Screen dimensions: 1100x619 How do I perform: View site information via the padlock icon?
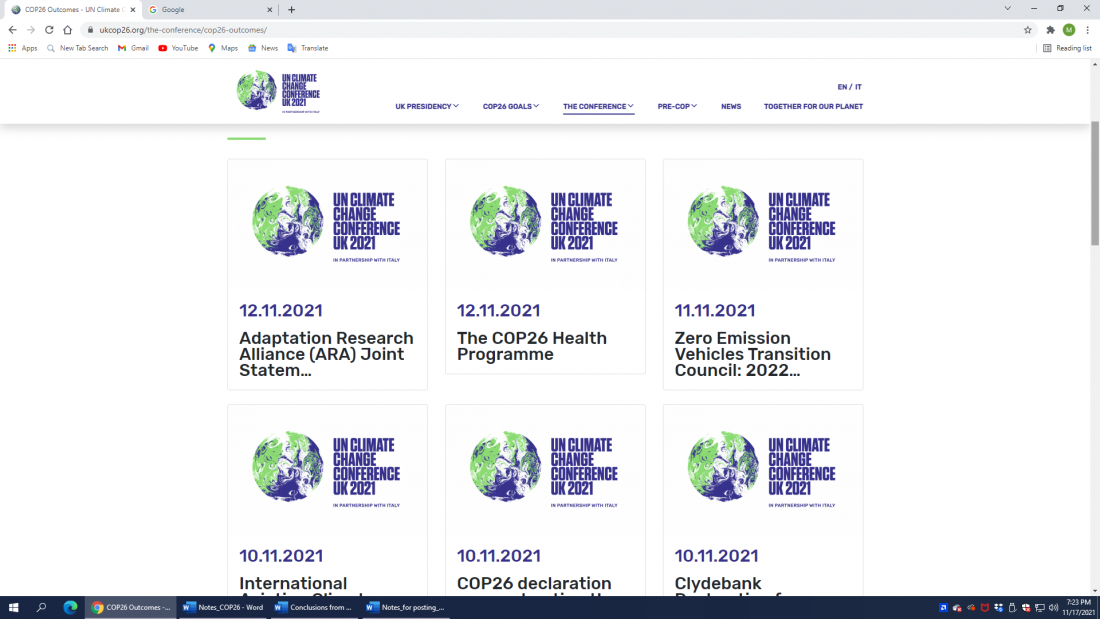coord(90,29)
